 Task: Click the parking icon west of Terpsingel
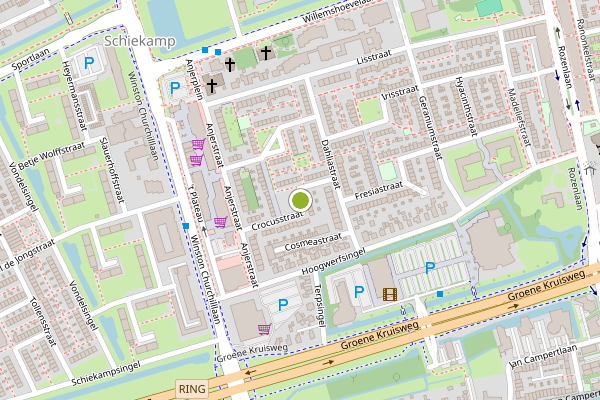click(283, 305)
